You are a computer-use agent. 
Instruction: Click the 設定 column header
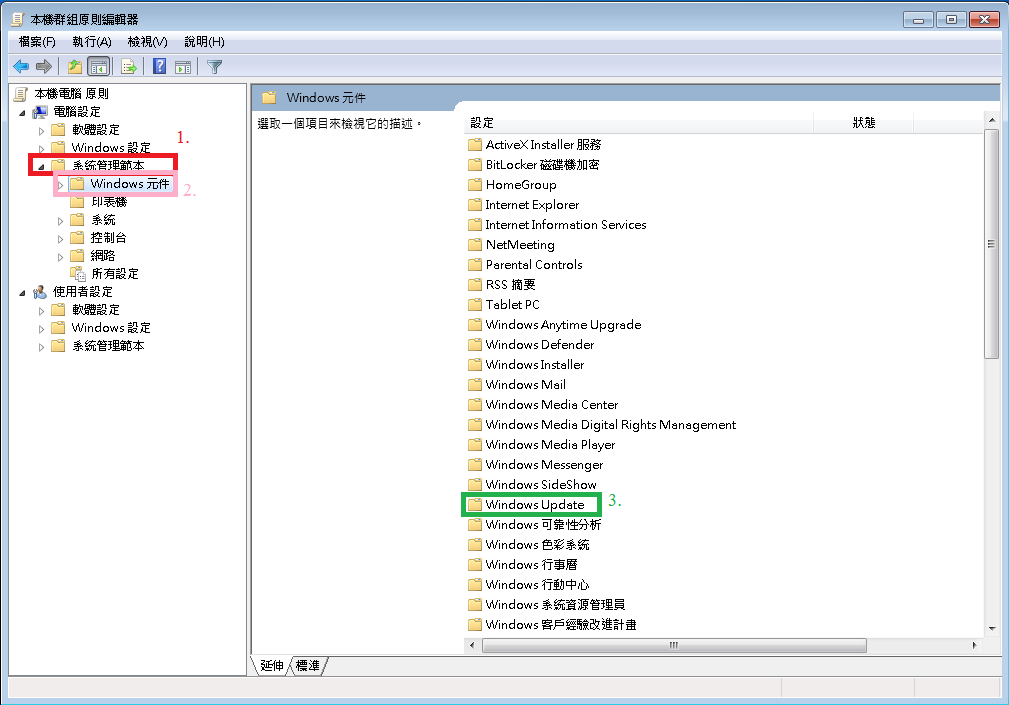[x=482, y=122]
